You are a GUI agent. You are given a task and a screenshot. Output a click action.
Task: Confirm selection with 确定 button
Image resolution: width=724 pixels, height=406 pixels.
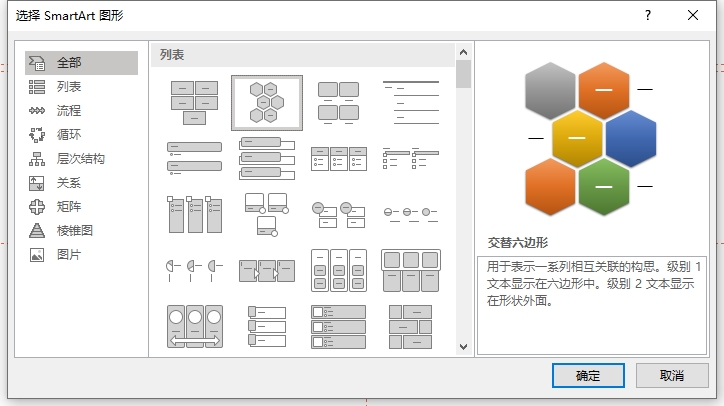(588, 376)
